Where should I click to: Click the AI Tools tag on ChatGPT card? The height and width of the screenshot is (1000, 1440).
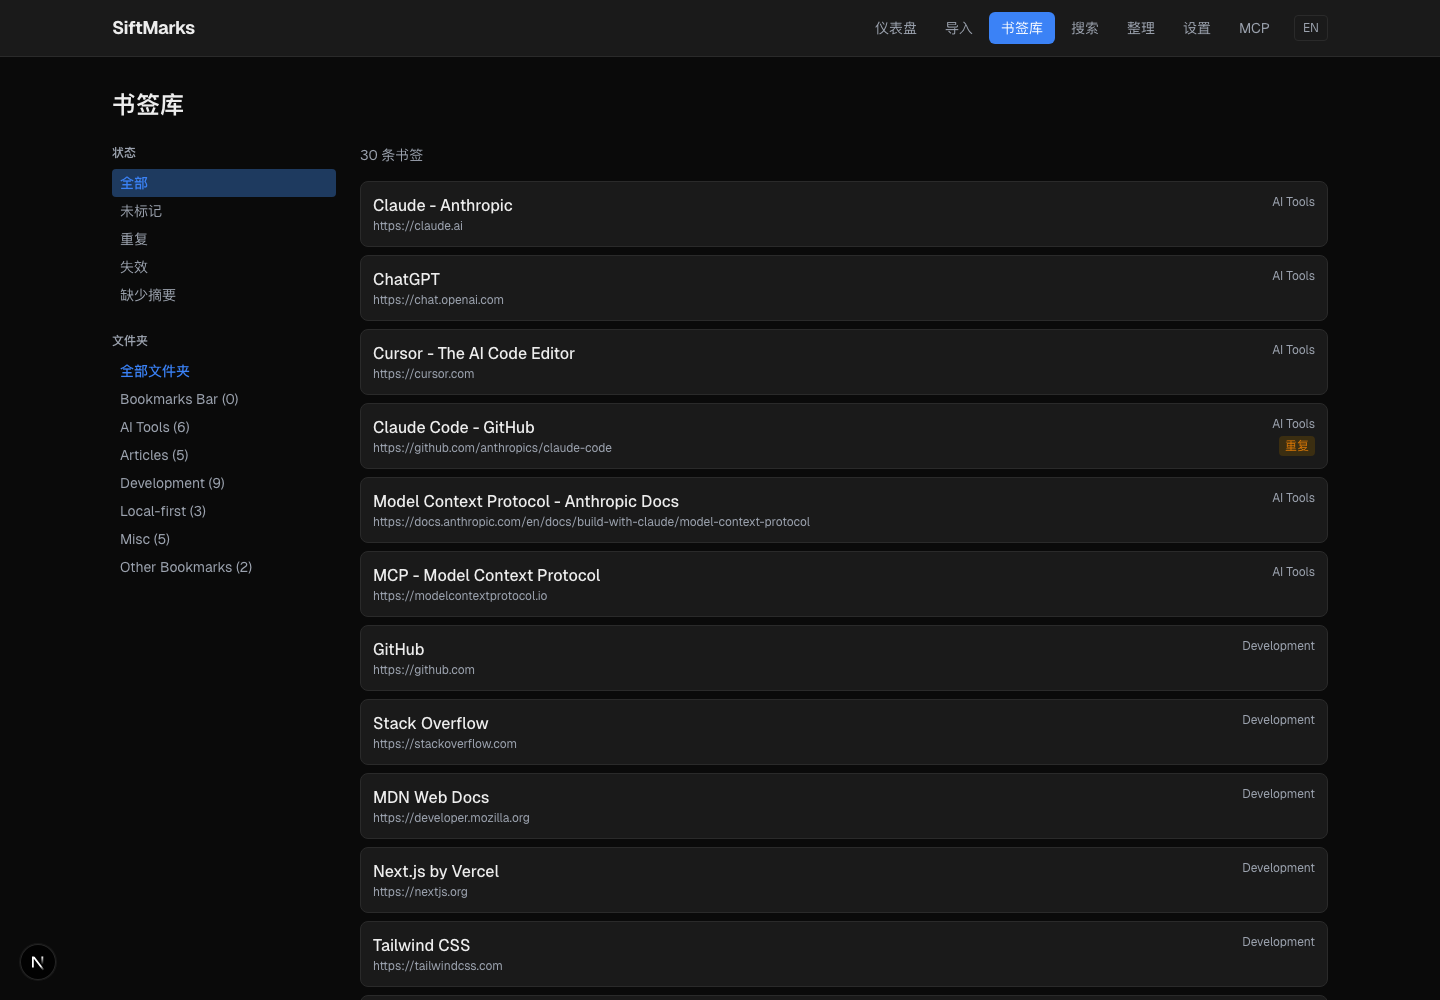click(x=1293, y=276)
